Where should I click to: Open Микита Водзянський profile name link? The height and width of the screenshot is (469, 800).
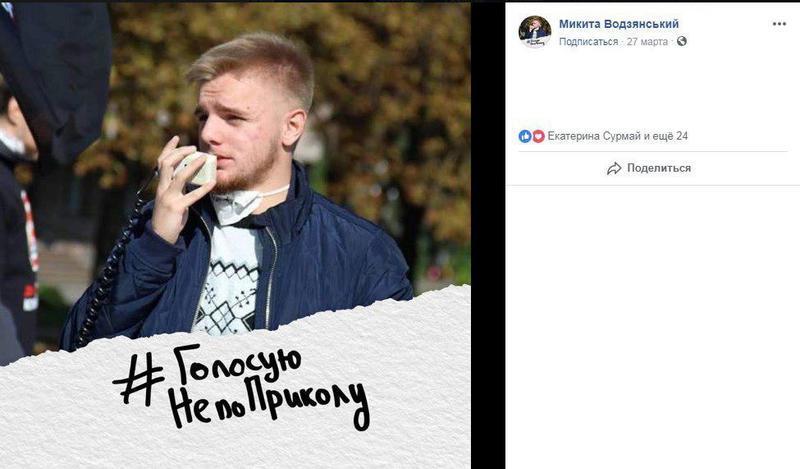(x=619, y=24)
